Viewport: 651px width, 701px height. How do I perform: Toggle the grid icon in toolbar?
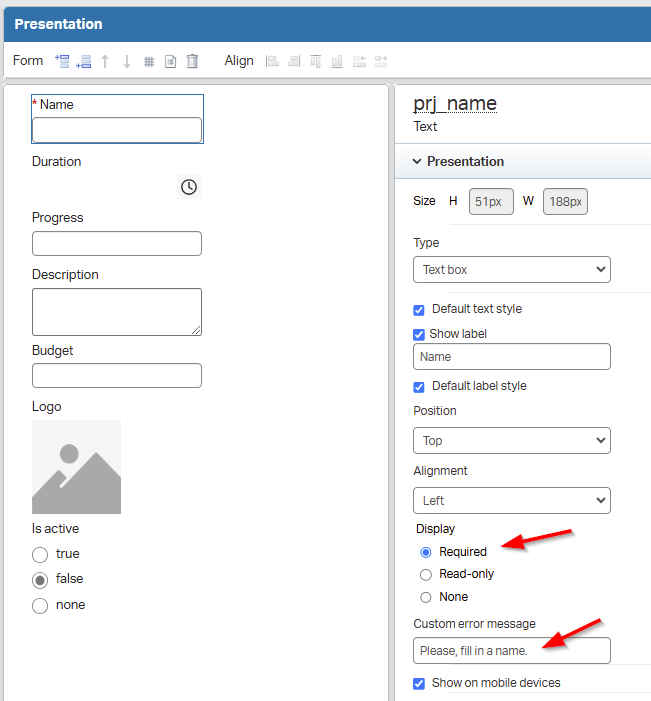point(149,61)
